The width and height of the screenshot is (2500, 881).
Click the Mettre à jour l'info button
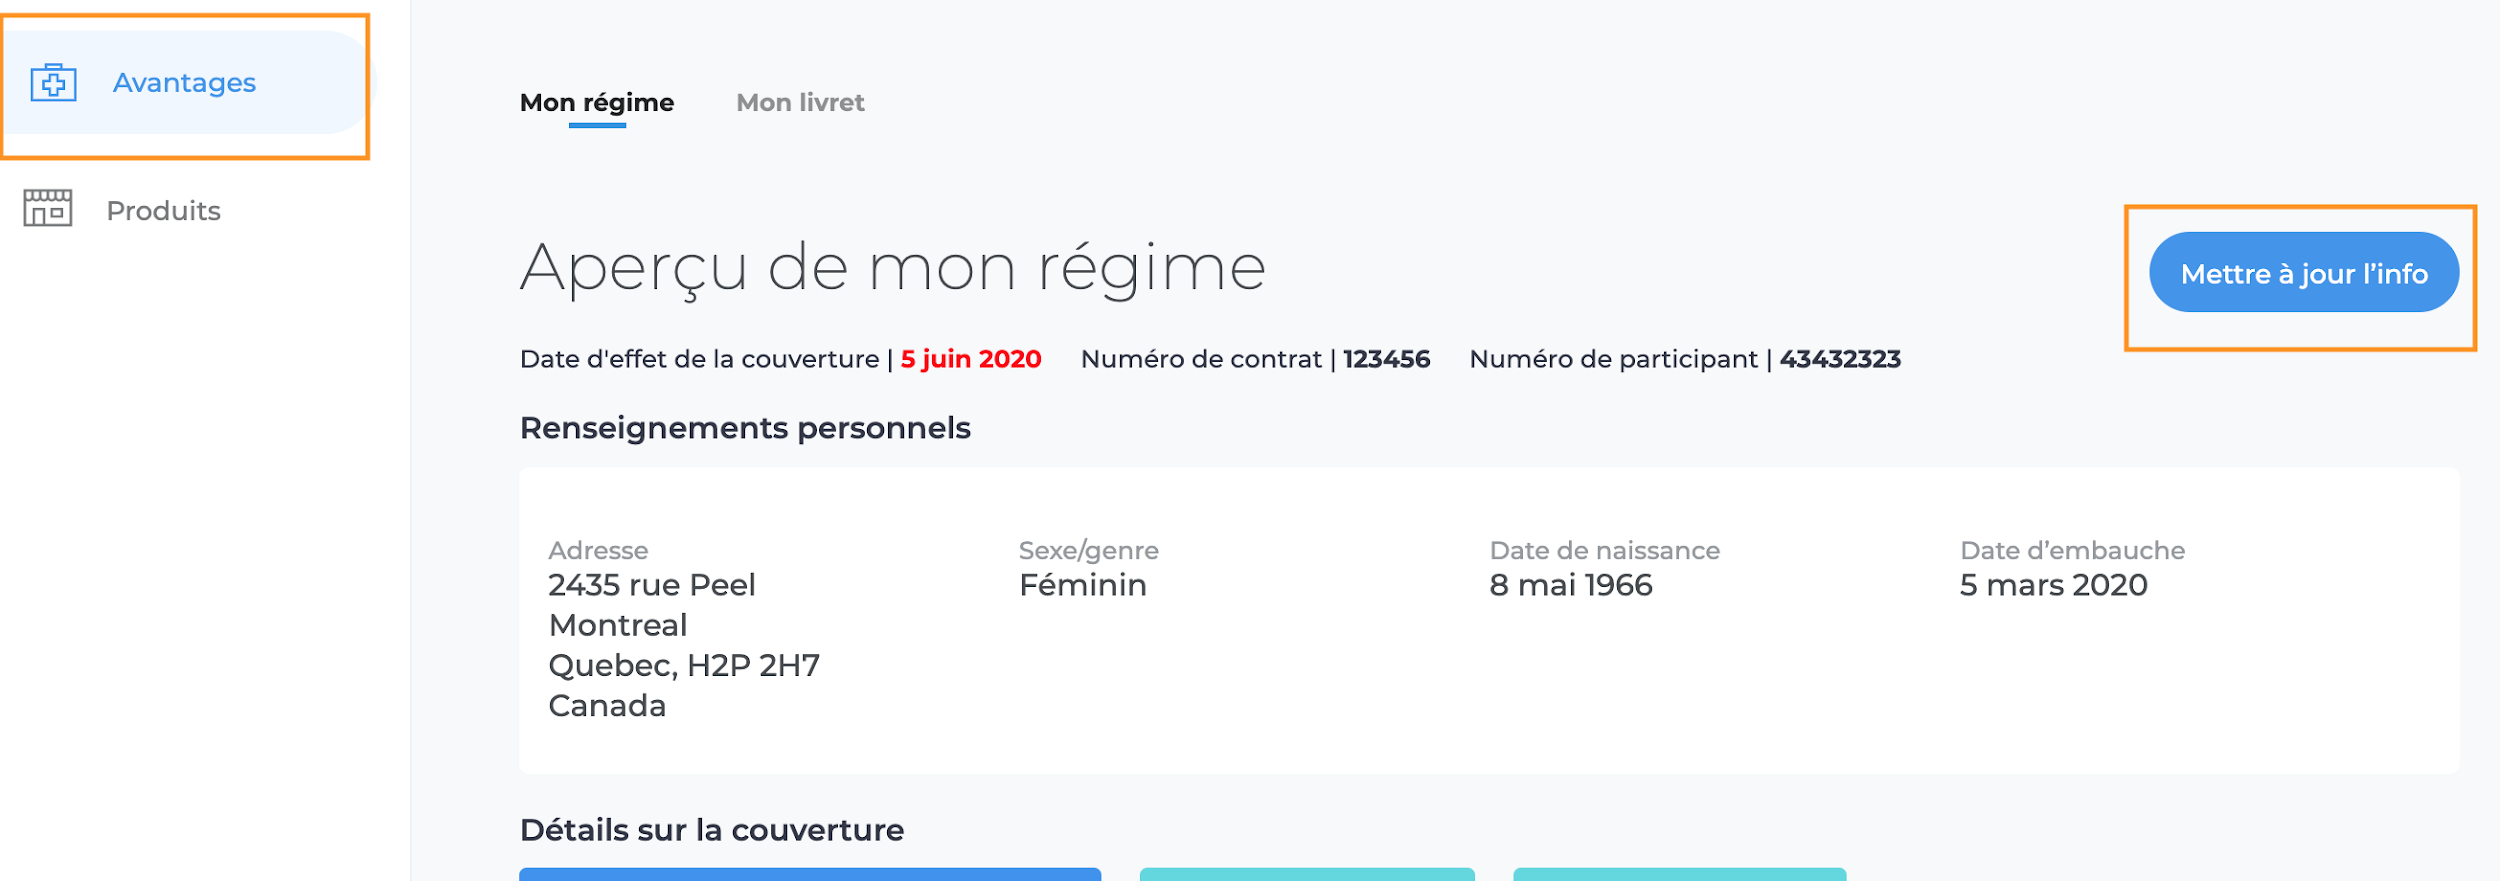(x=2304, y=272)
